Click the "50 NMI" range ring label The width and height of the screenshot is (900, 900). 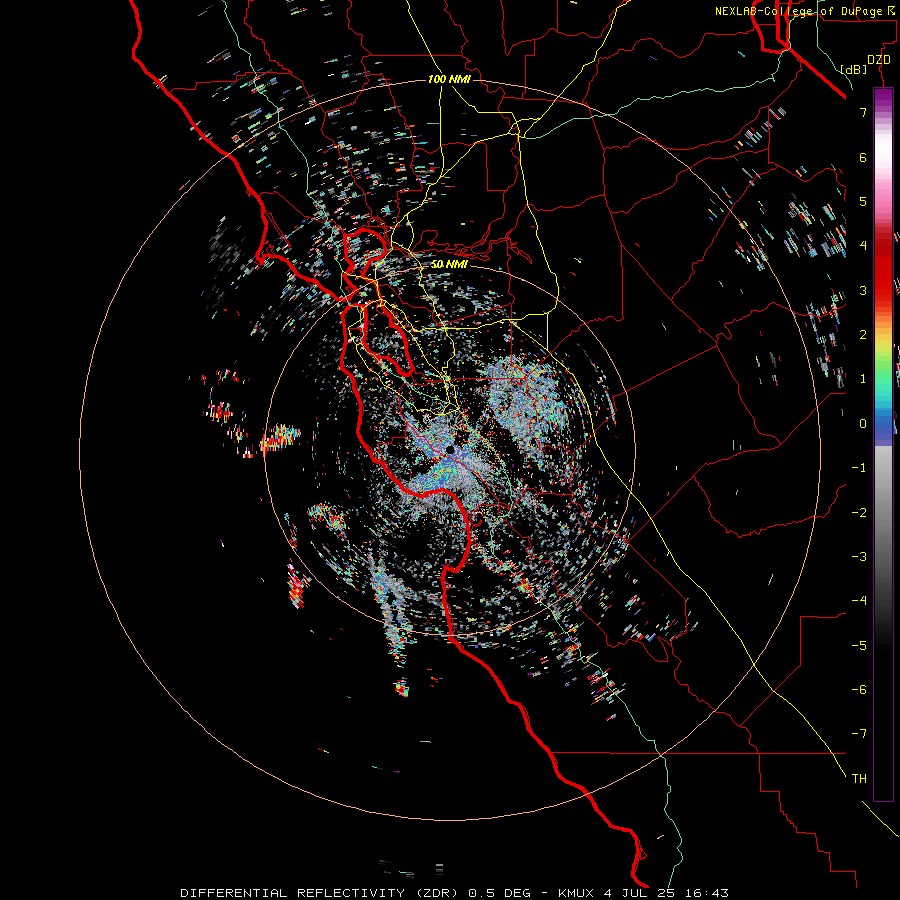coord(449,264)
